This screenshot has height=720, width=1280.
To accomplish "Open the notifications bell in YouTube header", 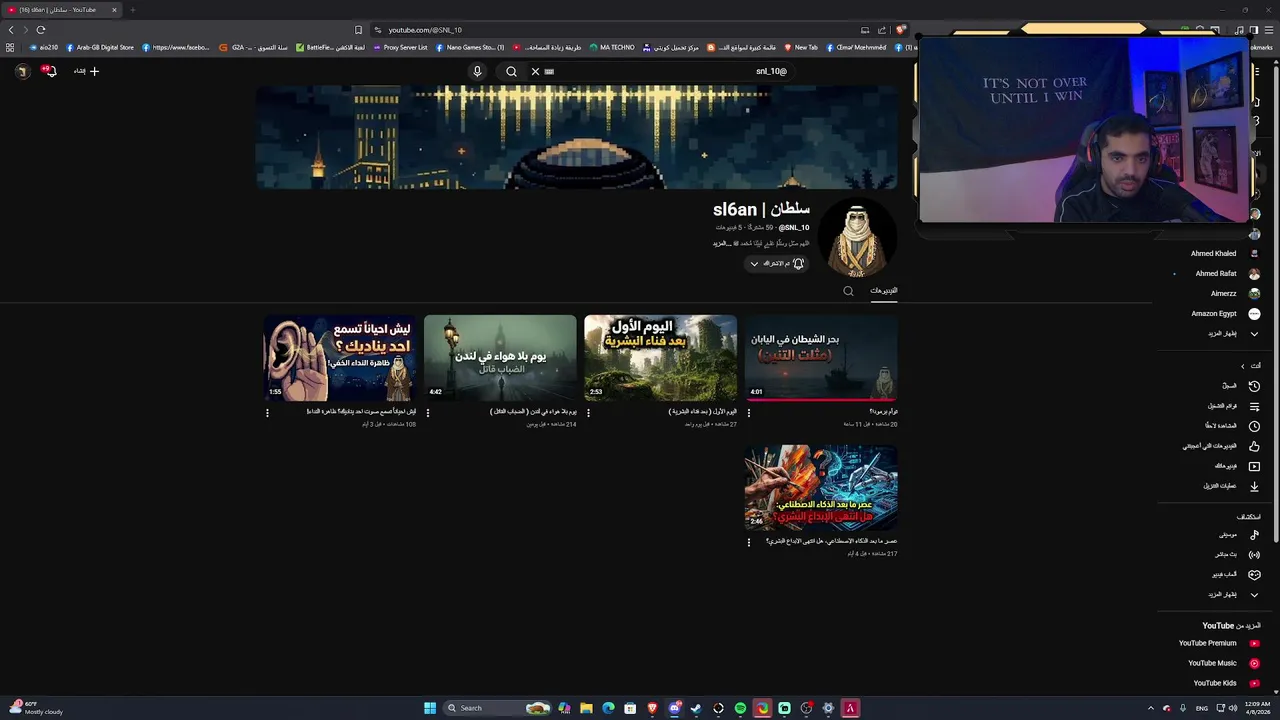I will [x=49, y=71].
